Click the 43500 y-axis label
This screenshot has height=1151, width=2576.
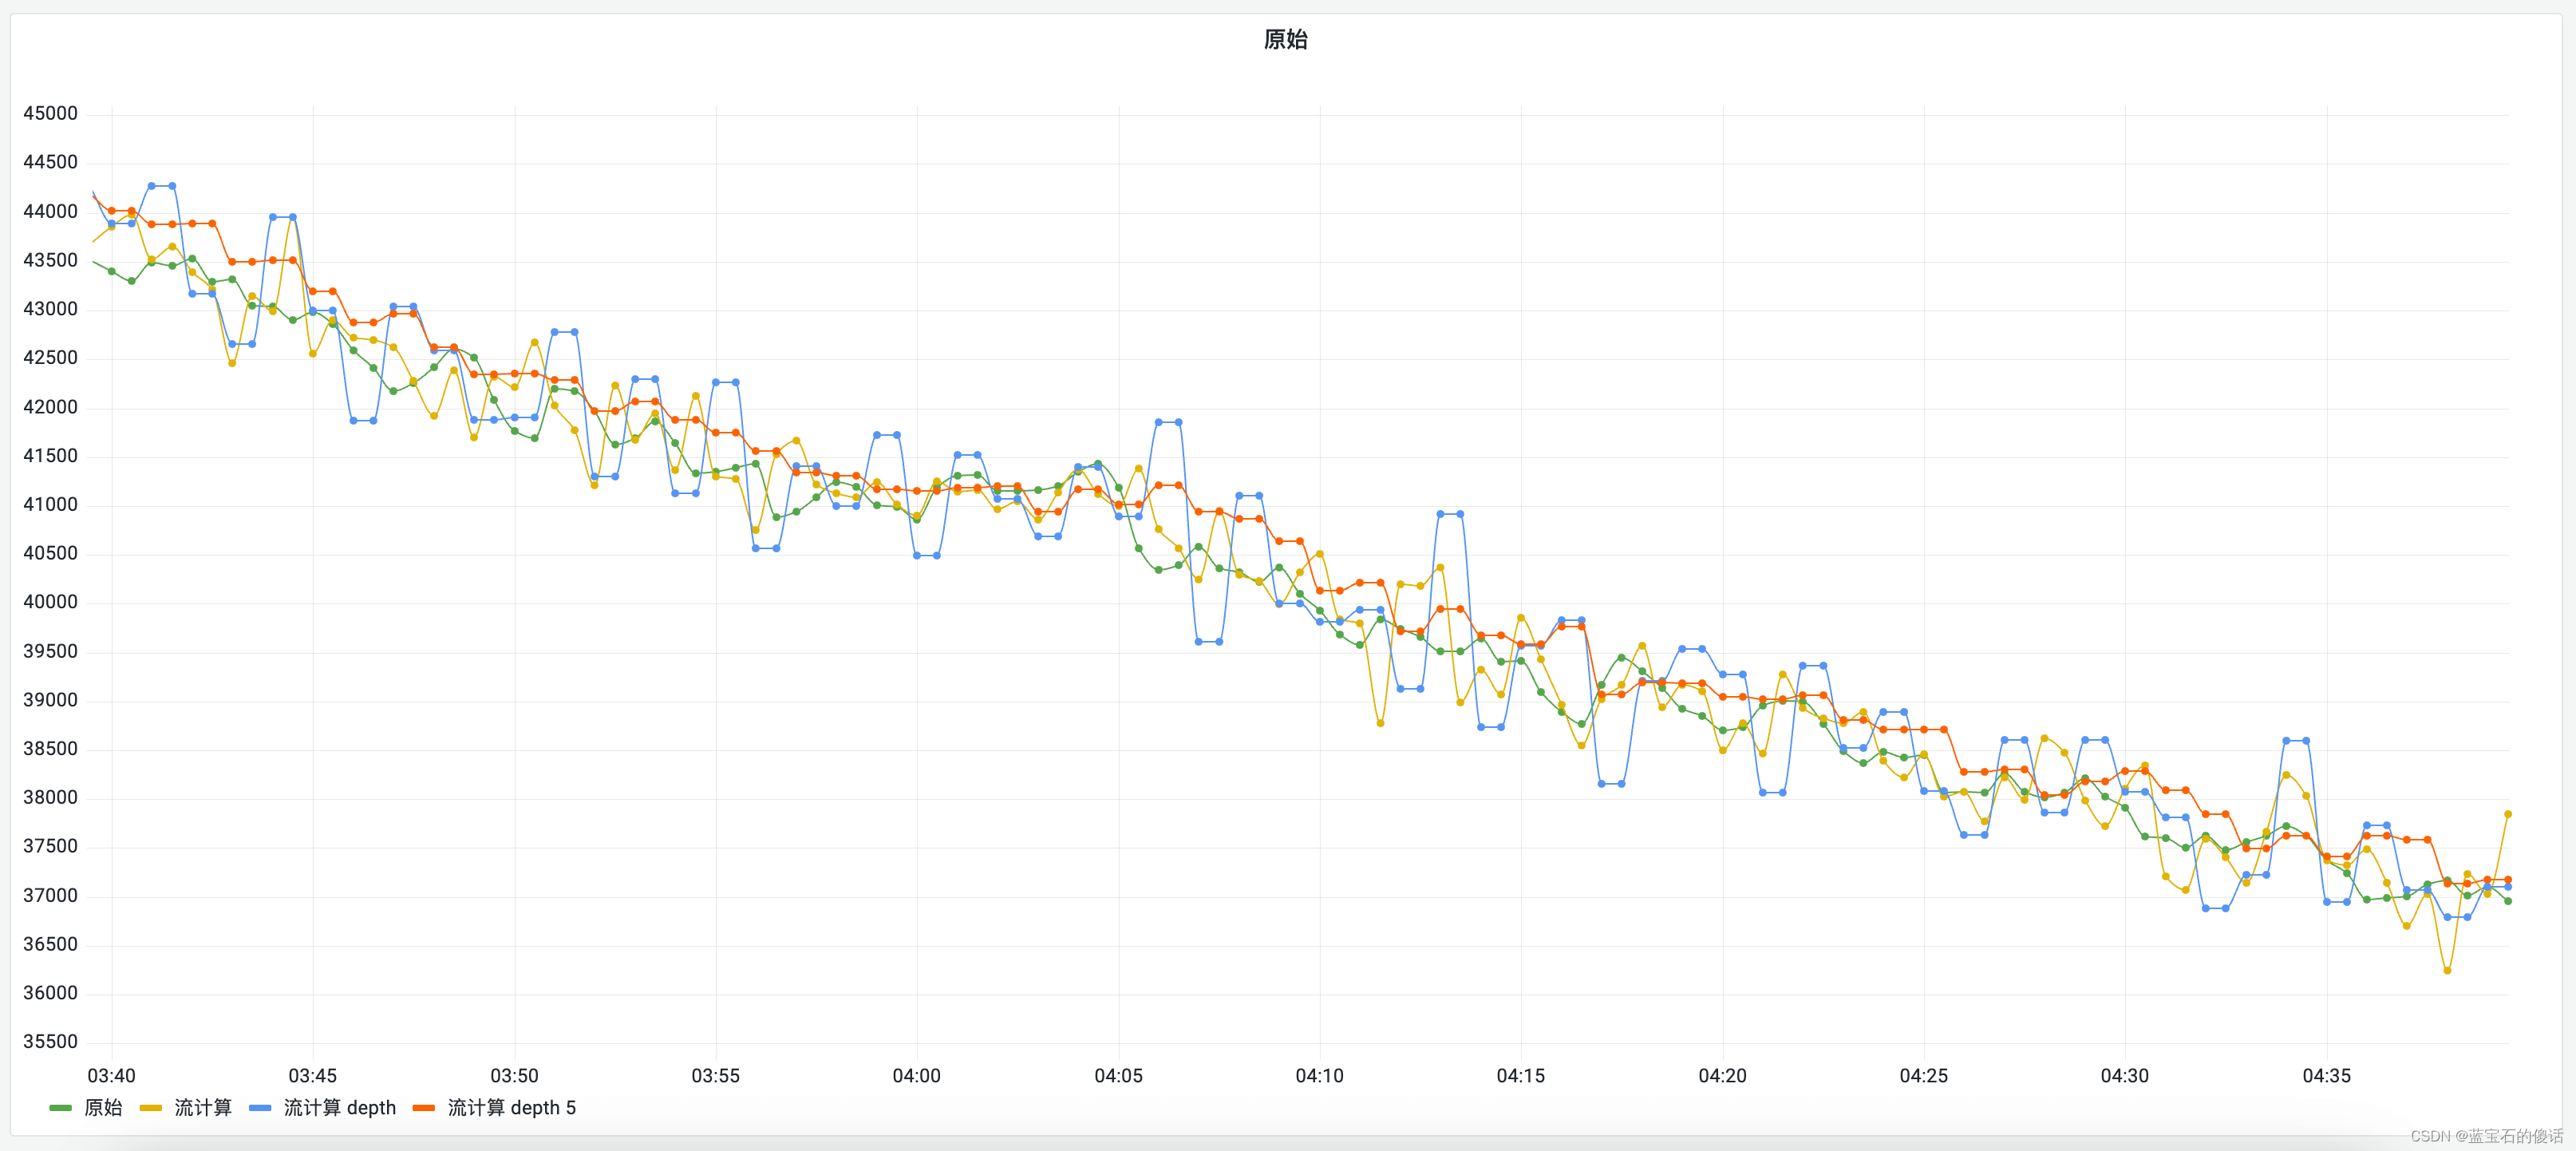click(50, 260)
